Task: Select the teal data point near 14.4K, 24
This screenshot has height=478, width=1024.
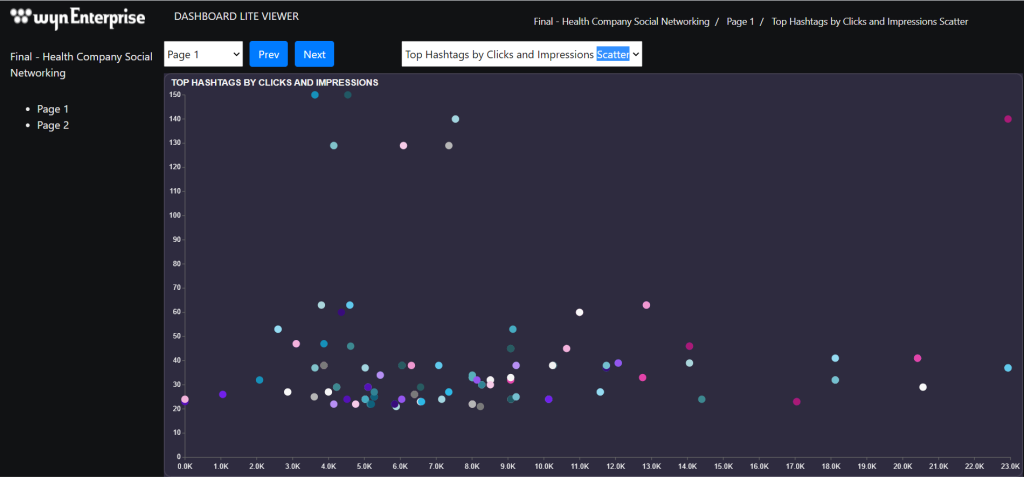Action: tap(702, 399)
